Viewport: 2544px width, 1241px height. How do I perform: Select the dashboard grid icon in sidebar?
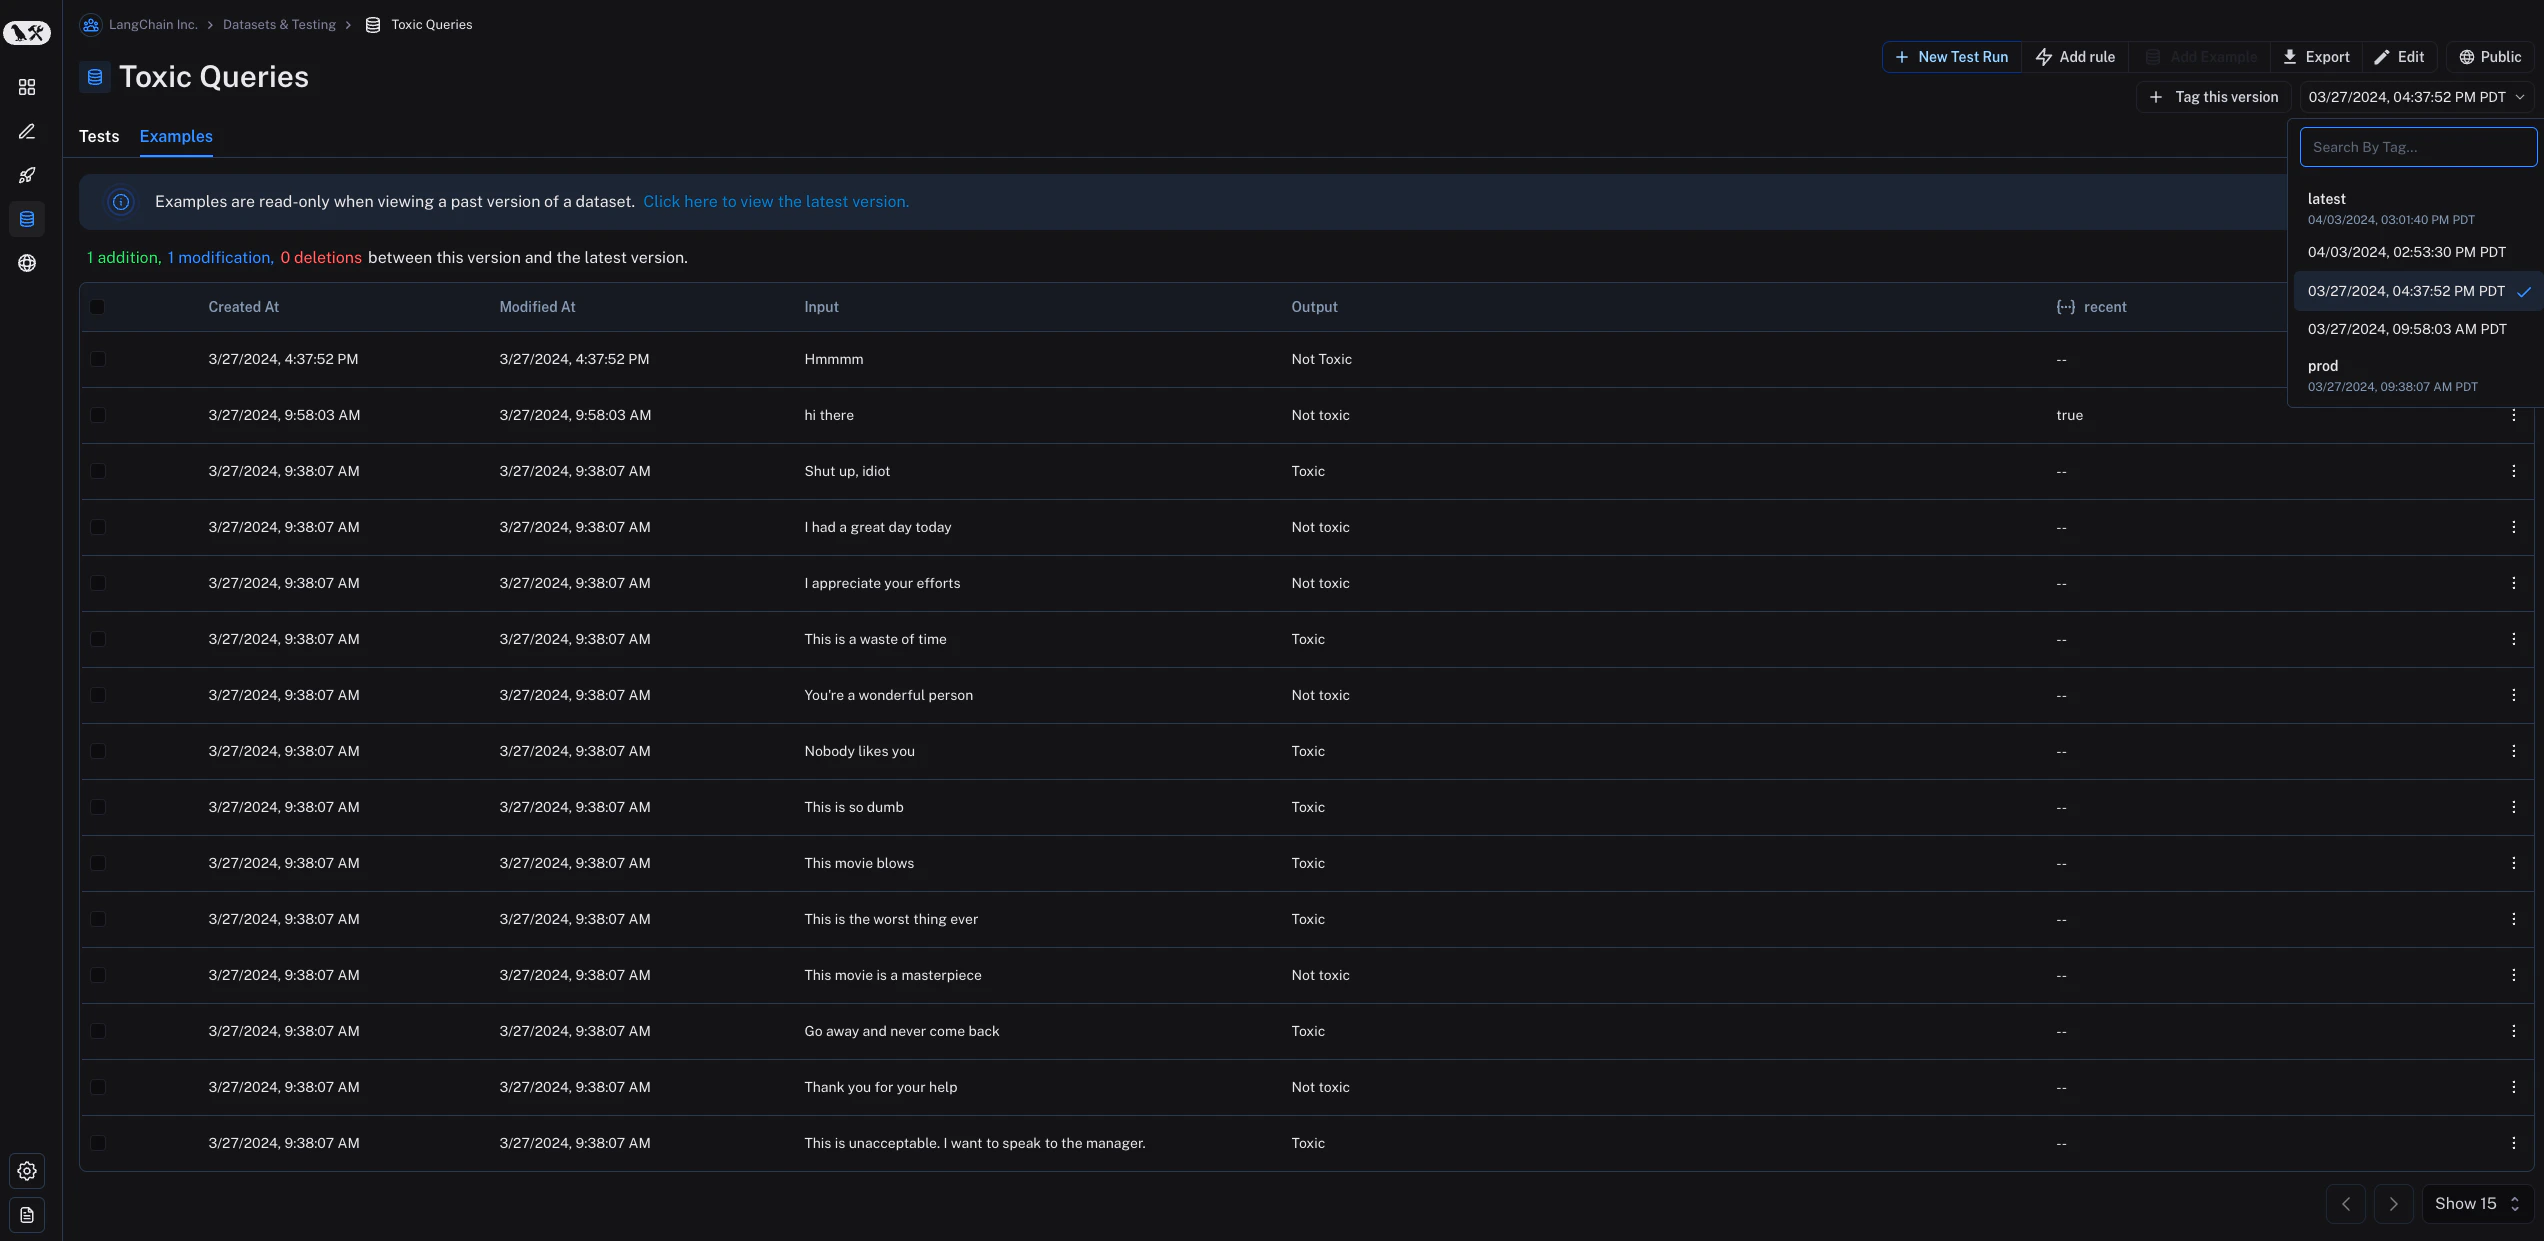point(27,87)
